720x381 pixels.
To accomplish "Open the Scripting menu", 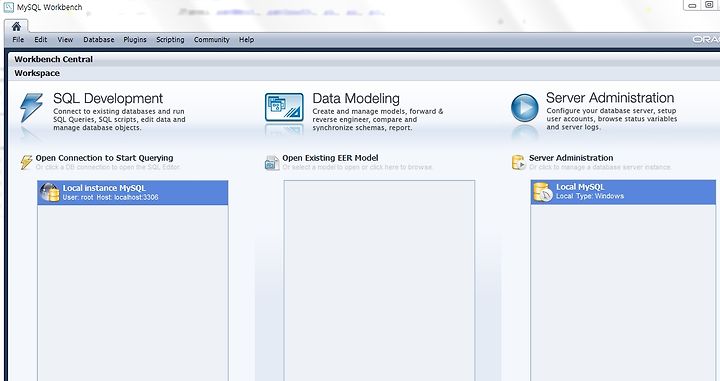I will 170,39.
